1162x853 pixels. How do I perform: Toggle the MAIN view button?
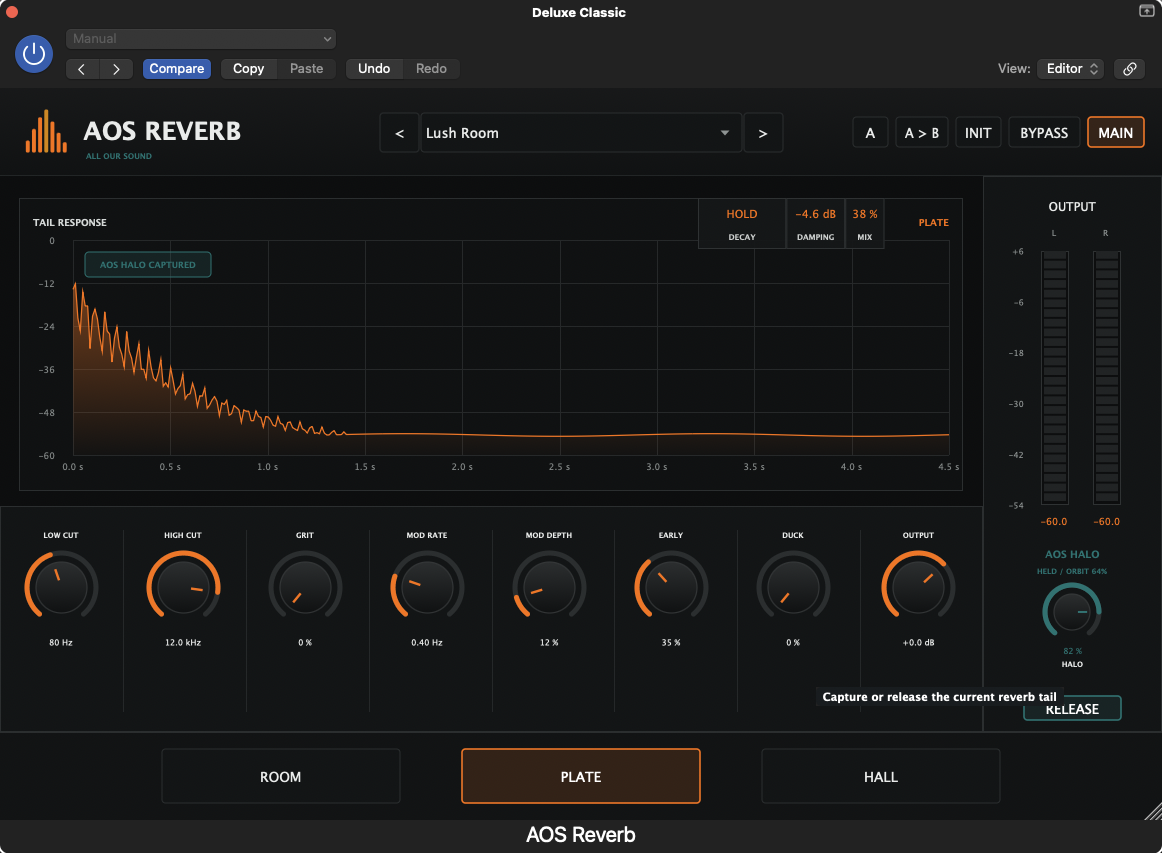(x=1115, y=133)
